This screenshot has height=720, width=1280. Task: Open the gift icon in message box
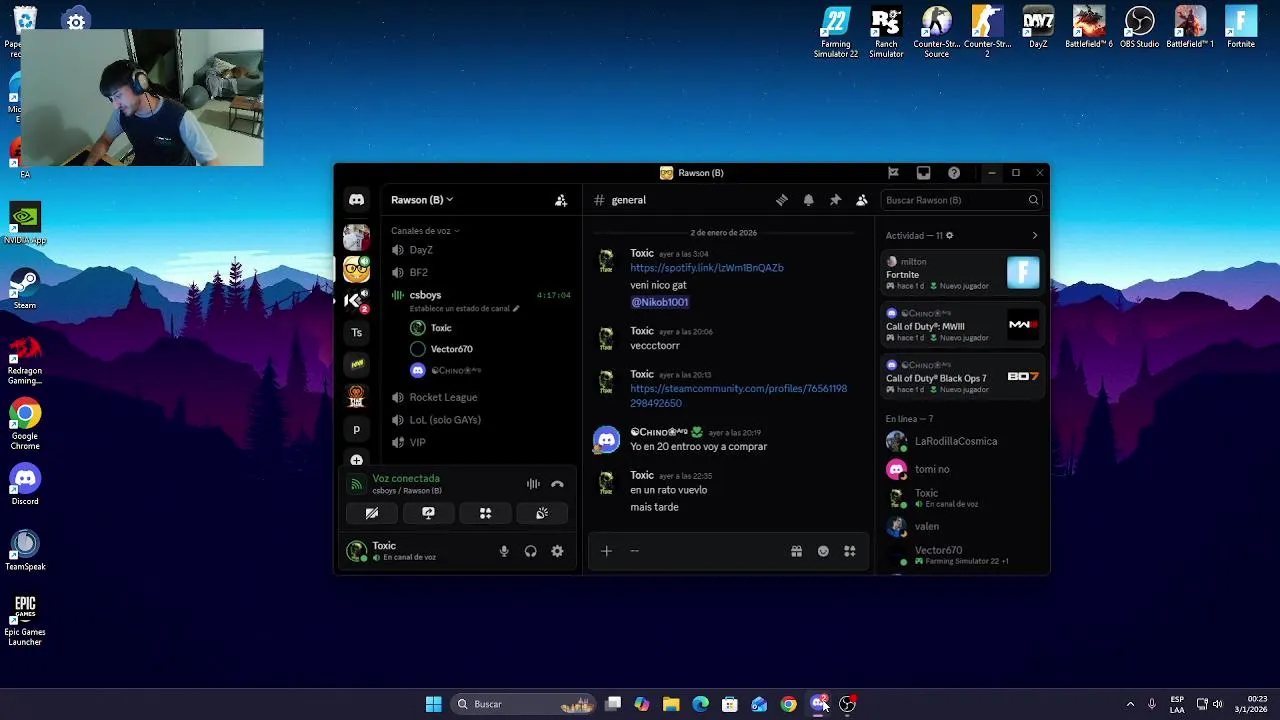[x=796, y=551]
